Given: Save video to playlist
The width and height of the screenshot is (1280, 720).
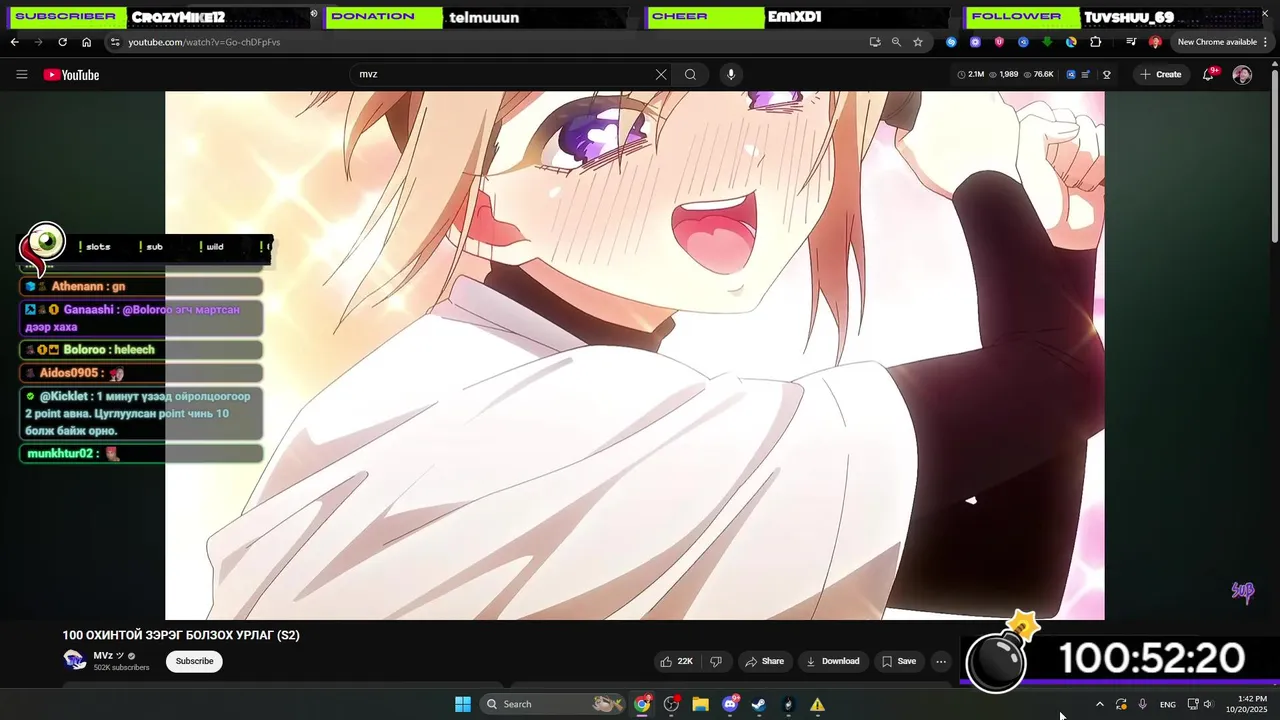Looking at the screenshot, I should tap(898, 661).
